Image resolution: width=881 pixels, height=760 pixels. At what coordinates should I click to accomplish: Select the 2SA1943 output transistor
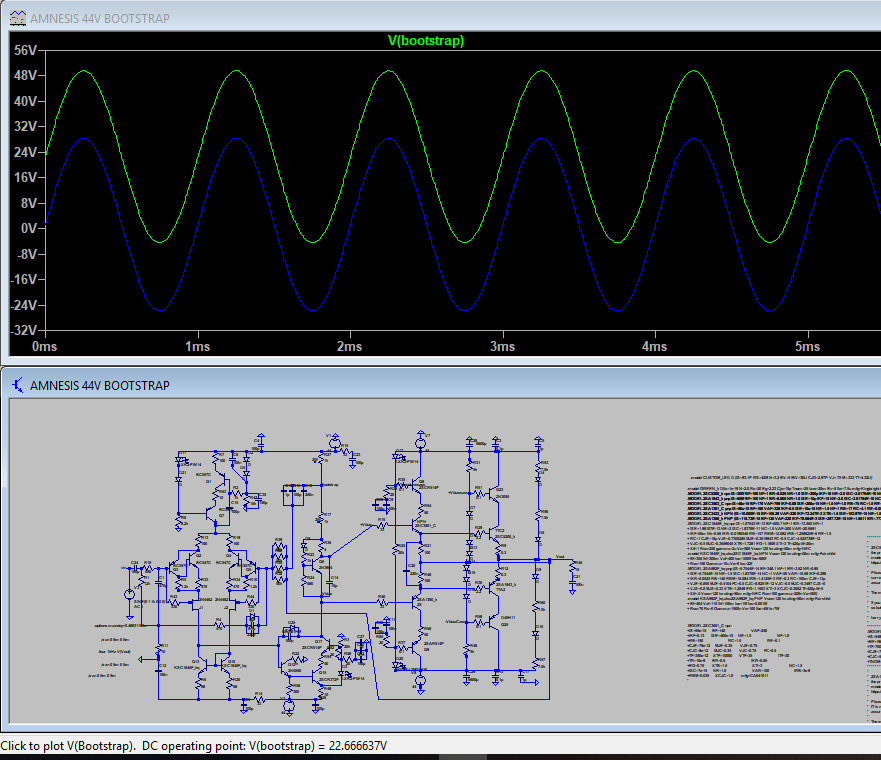point(494,588)
